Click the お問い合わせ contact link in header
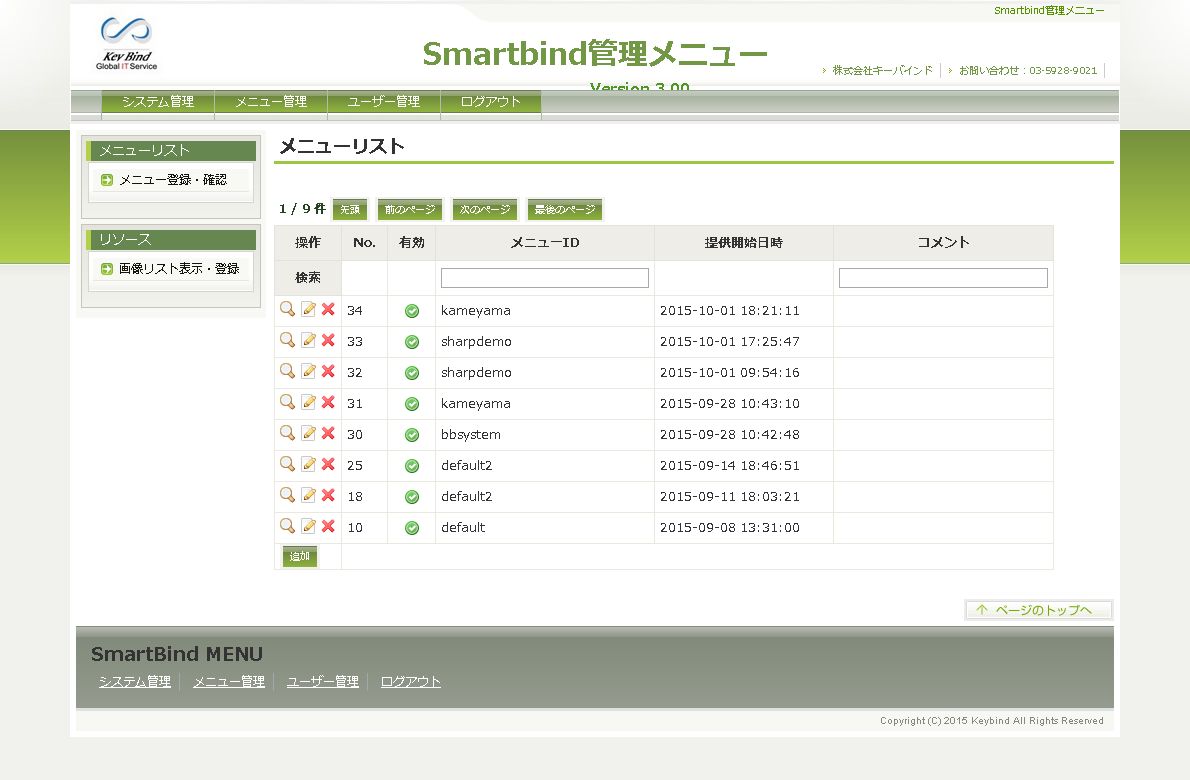 tap(1028, 71)
